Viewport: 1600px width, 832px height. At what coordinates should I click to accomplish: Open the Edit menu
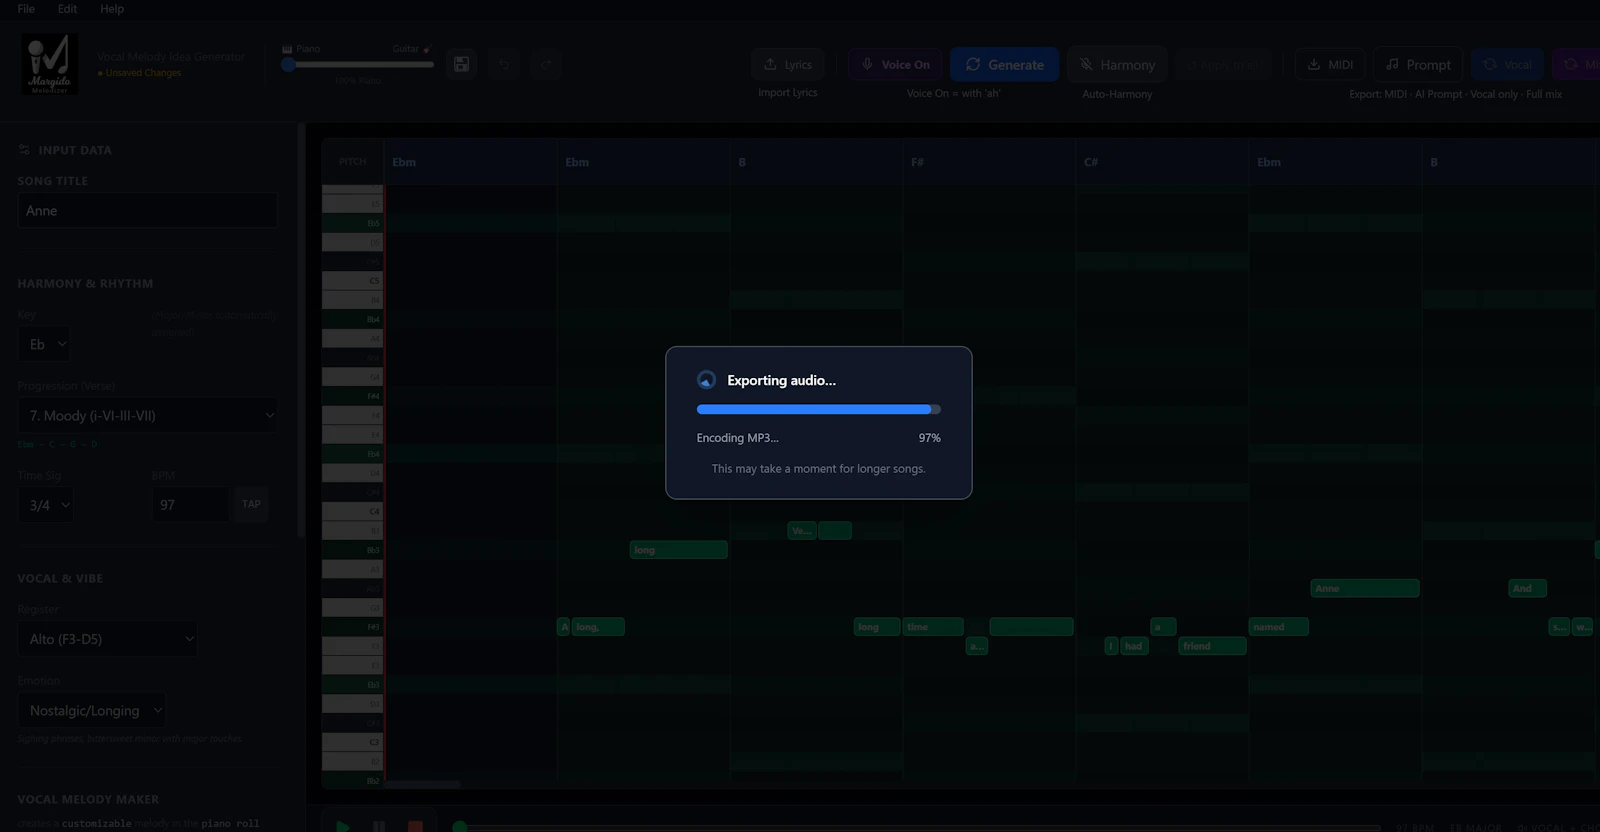67,9
